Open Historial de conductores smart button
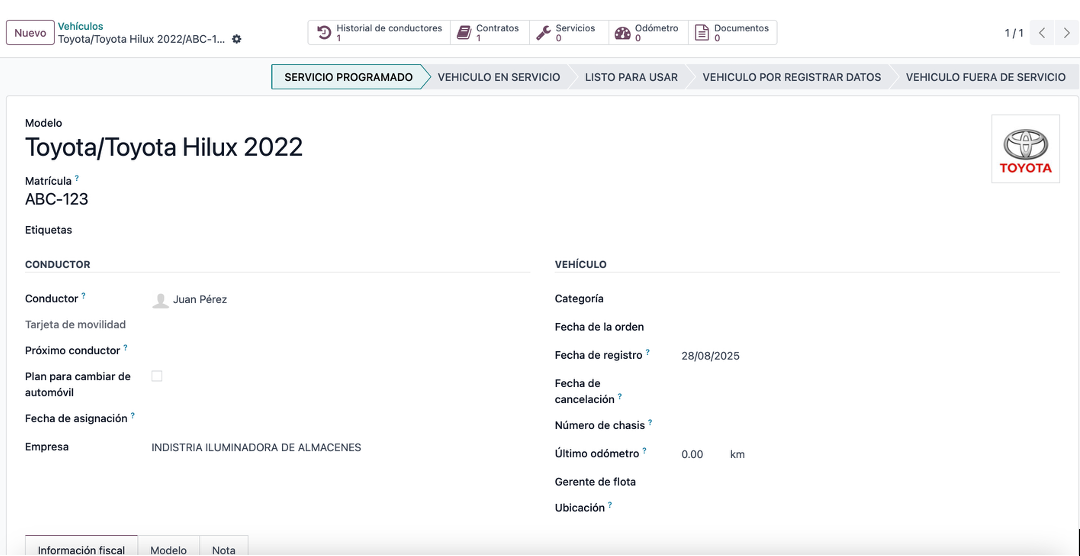Viewport: 1080px width, 556px height. pos(380,32)
